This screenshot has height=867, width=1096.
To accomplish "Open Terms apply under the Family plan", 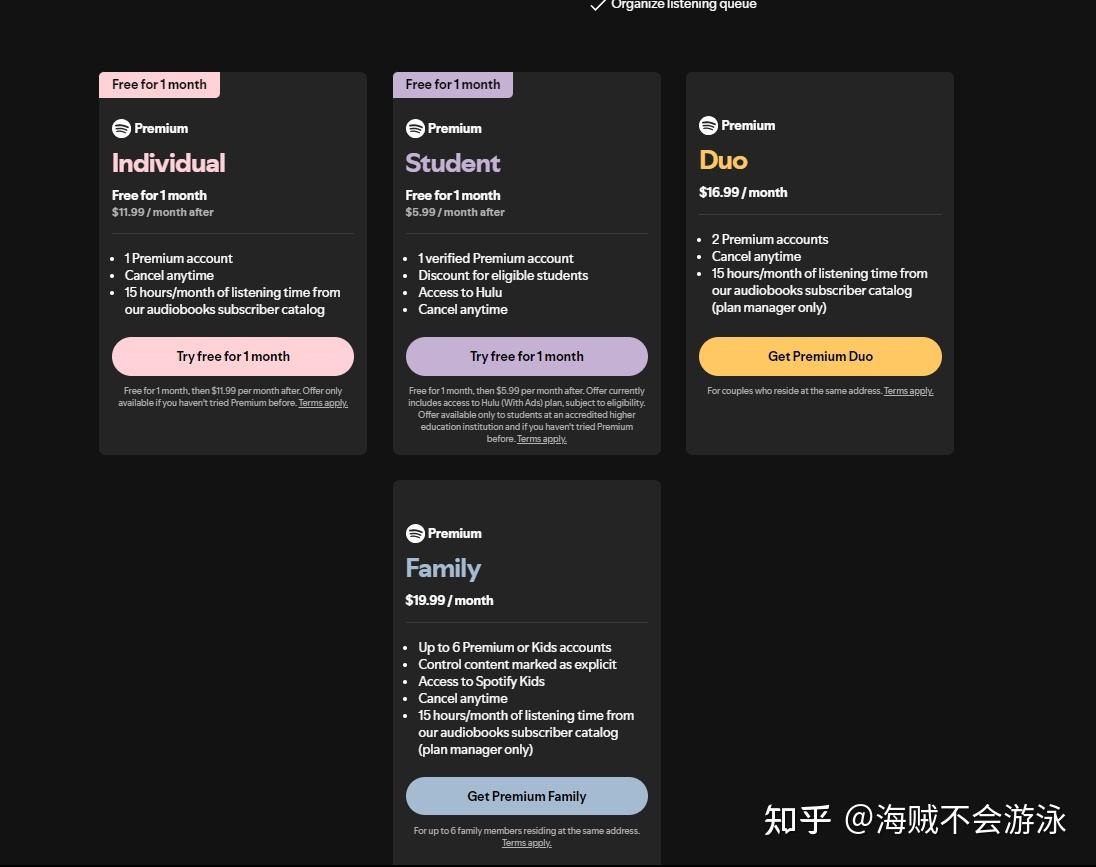I will (x=526, y=842).
